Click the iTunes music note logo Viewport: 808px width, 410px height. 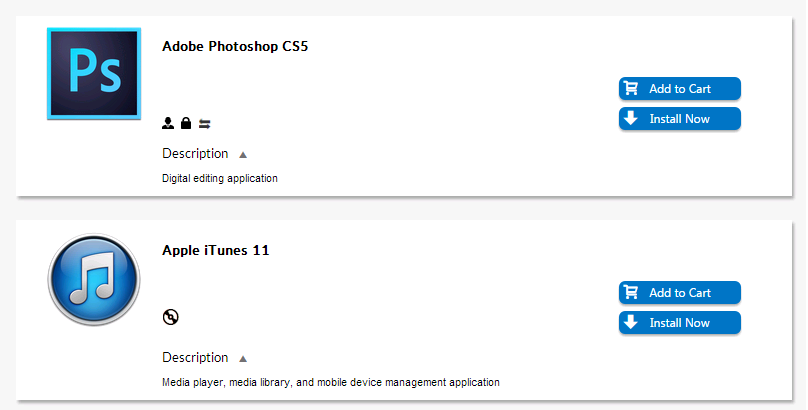(x=94, y=279)
